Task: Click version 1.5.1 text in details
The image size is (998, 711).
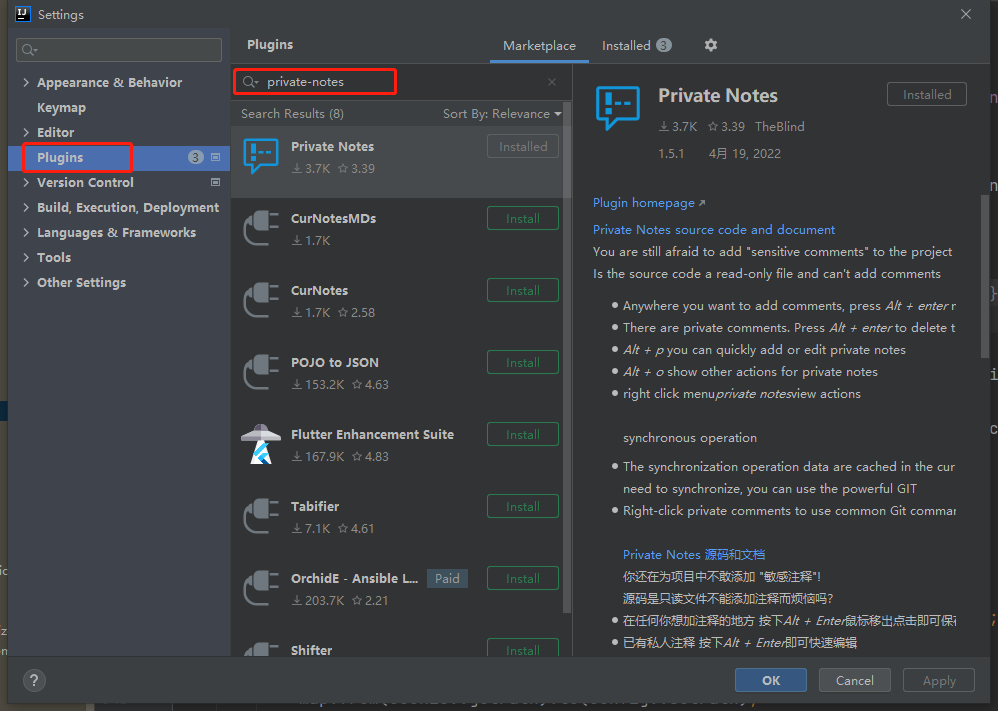Action: click(x=671, y=153)
